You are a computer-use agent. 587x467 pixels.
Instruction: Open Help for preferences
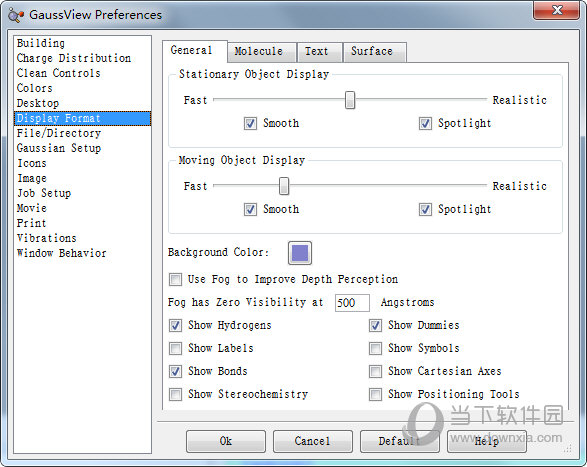point(487,441)
